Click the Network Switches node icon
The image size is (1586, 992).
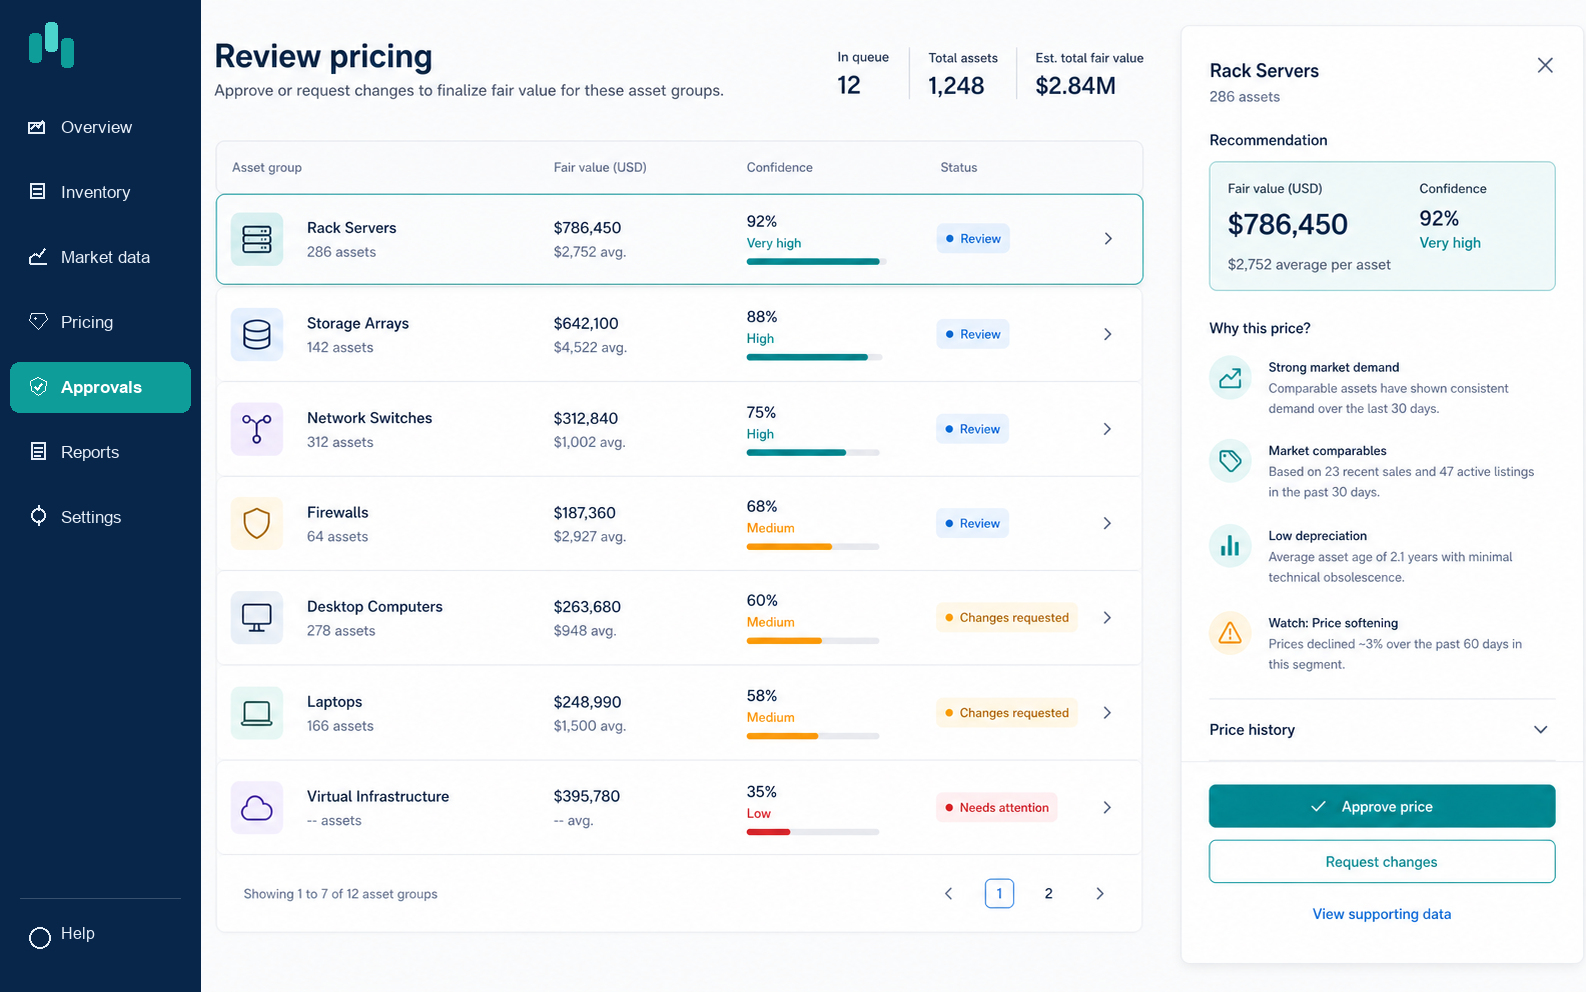coord(257,429)
